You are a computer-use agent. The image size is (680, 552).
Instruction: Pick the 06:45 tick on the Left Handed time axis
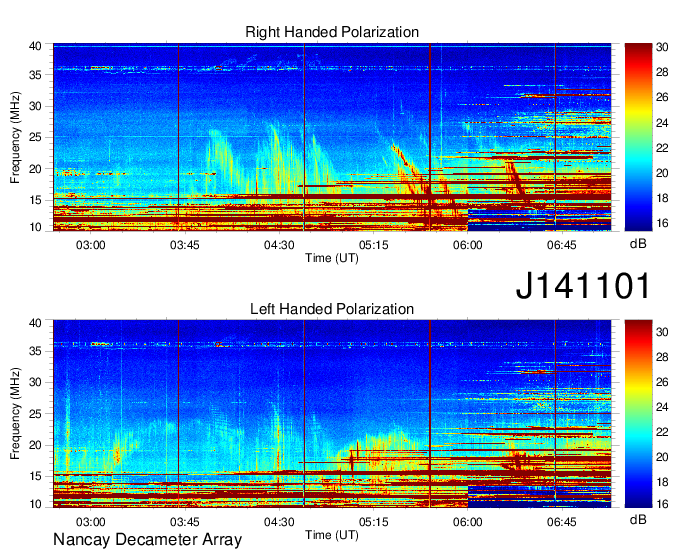[x=562, y=522]
